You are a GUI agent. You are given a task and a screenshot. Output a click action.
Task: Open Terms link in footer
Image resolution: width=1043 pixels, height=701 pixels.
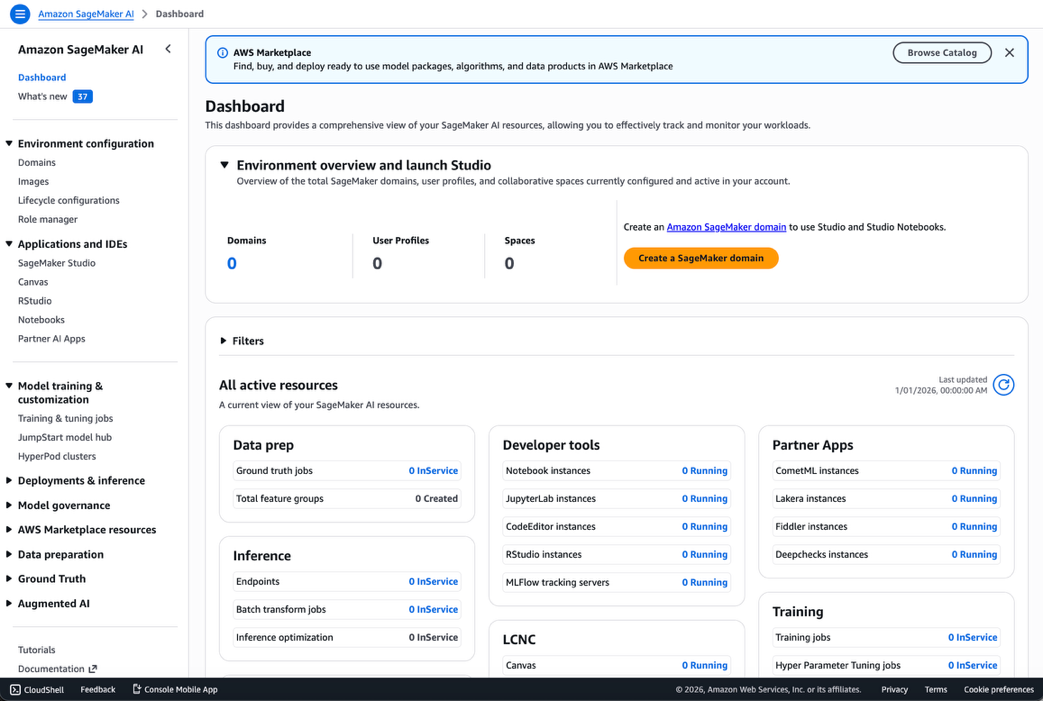[x=935, y=690]
